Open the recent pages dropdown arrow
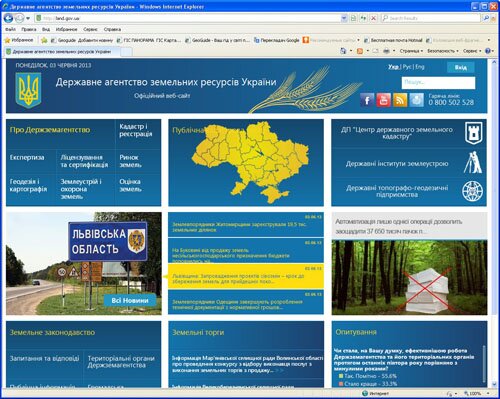The image size is (500, 399). [x=28, y=18]
